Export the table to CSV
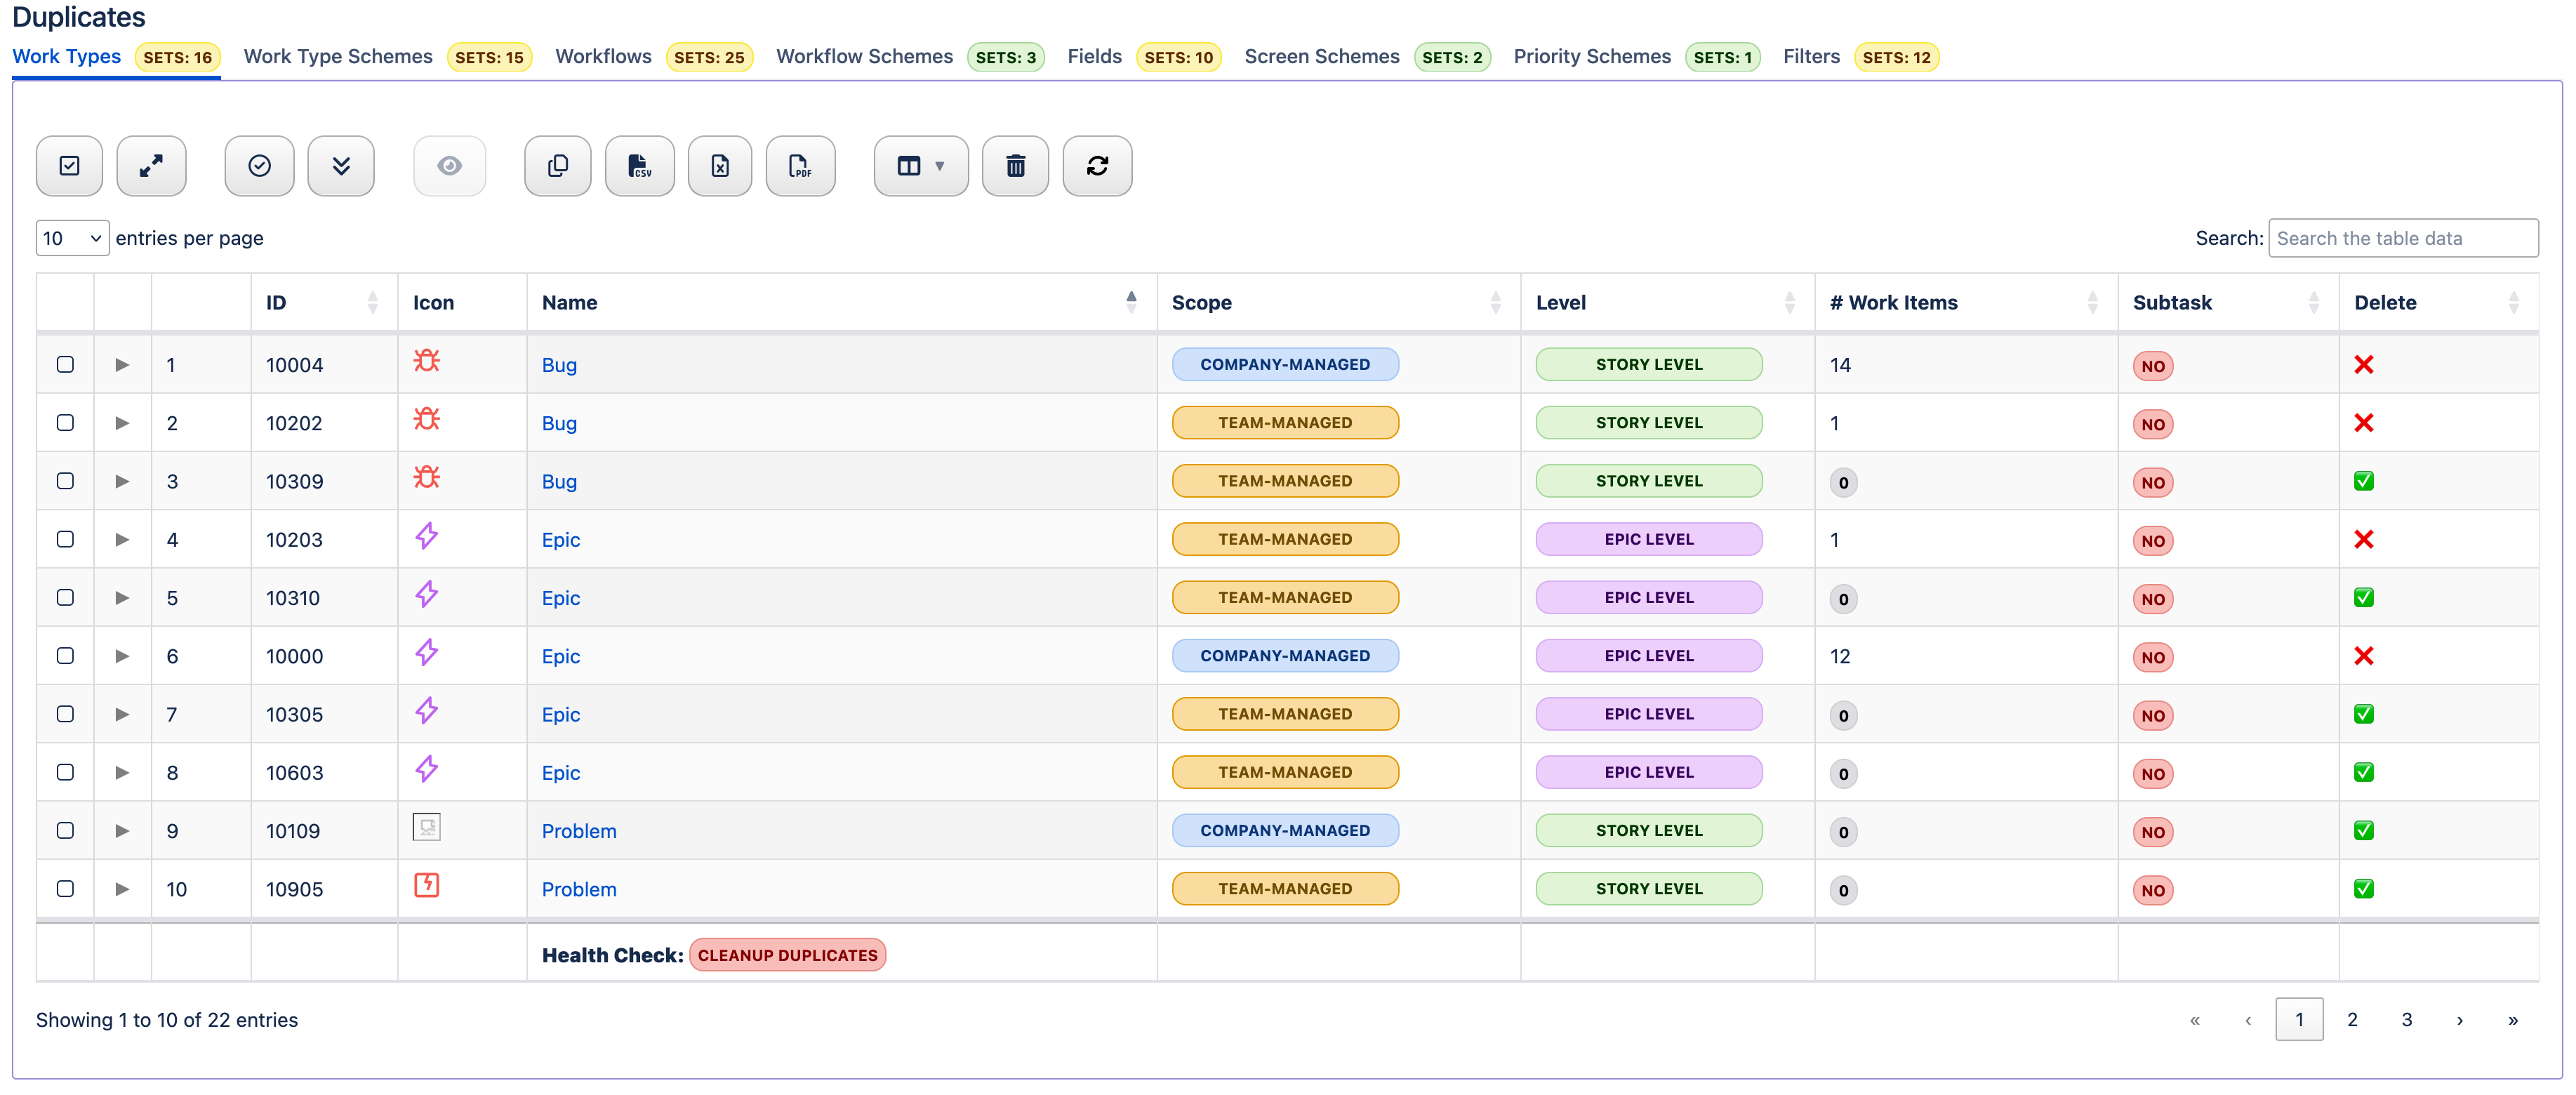 click(x=639, y=165)
